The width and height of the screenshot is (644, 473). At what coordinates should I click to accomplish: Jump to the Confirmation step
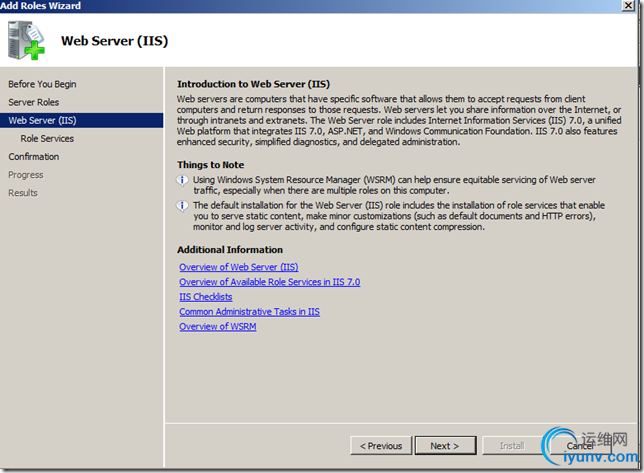coord(34,157)
